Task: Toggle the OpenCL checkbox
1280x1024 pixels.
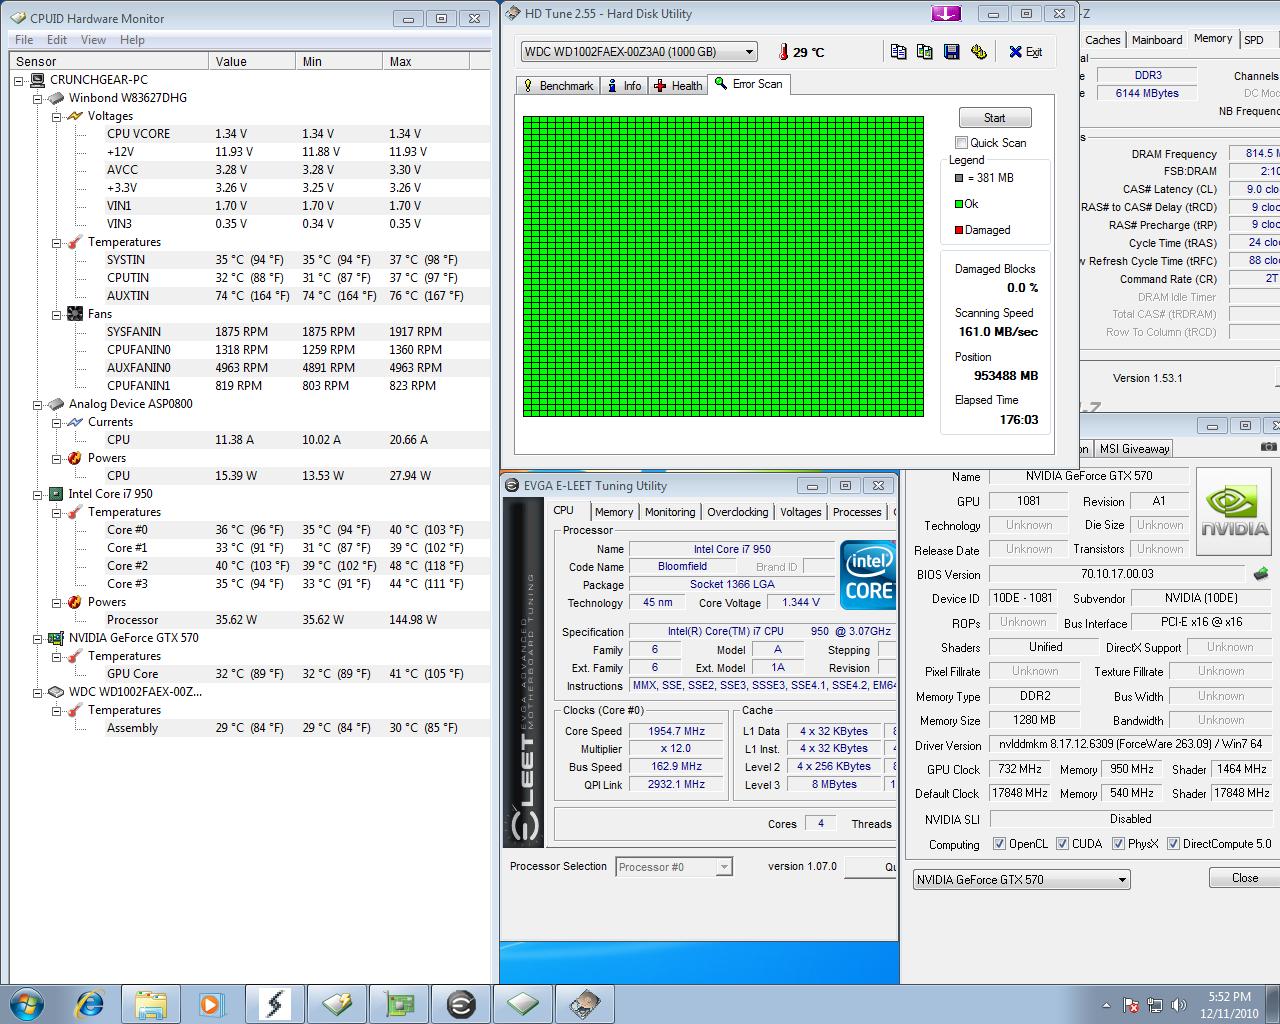Action: (999, 844)
